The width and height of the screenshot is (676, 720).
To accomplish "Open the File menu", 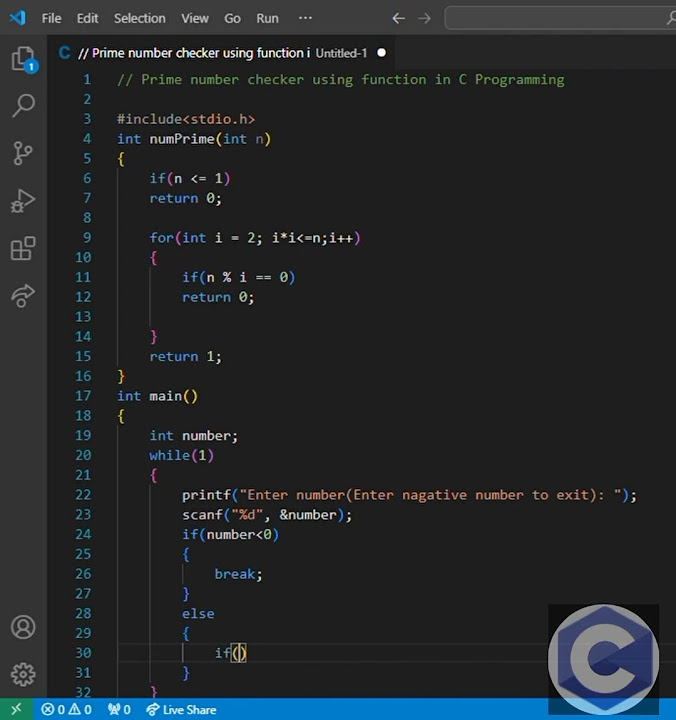I will [x=51, y=18].
